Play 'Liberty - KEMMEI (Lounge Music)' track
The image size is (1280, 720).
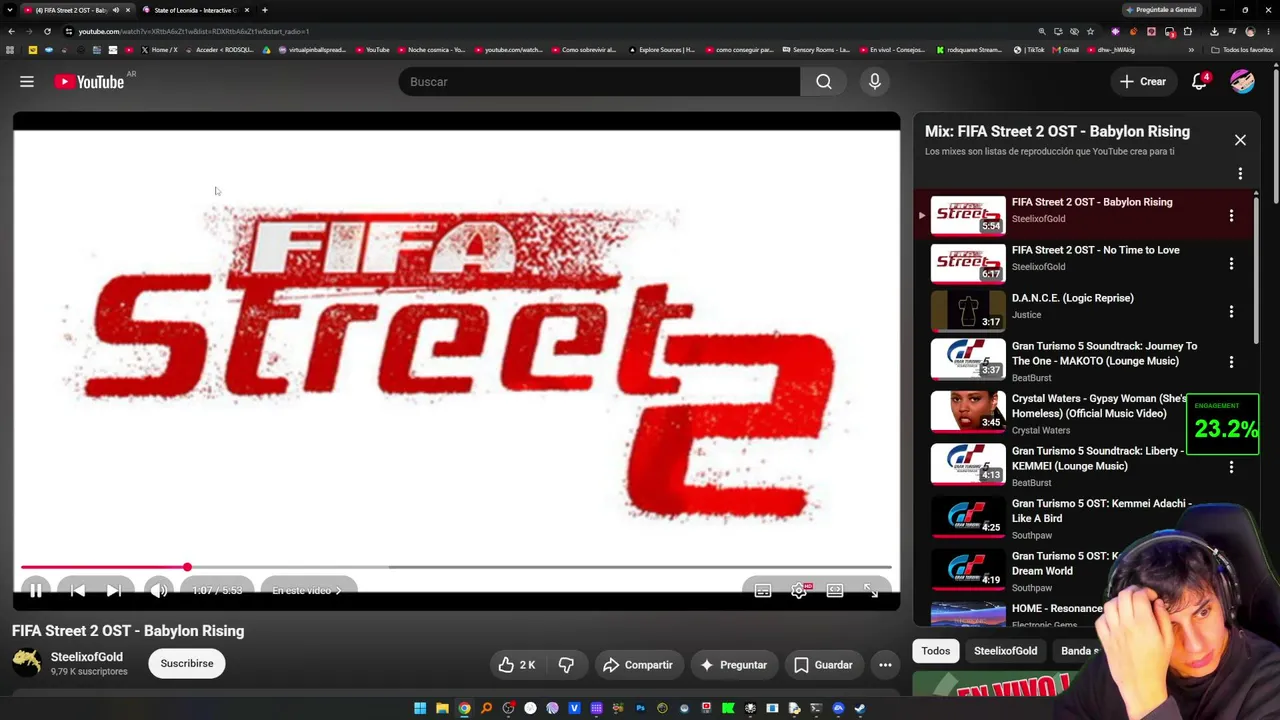point(968,465)
